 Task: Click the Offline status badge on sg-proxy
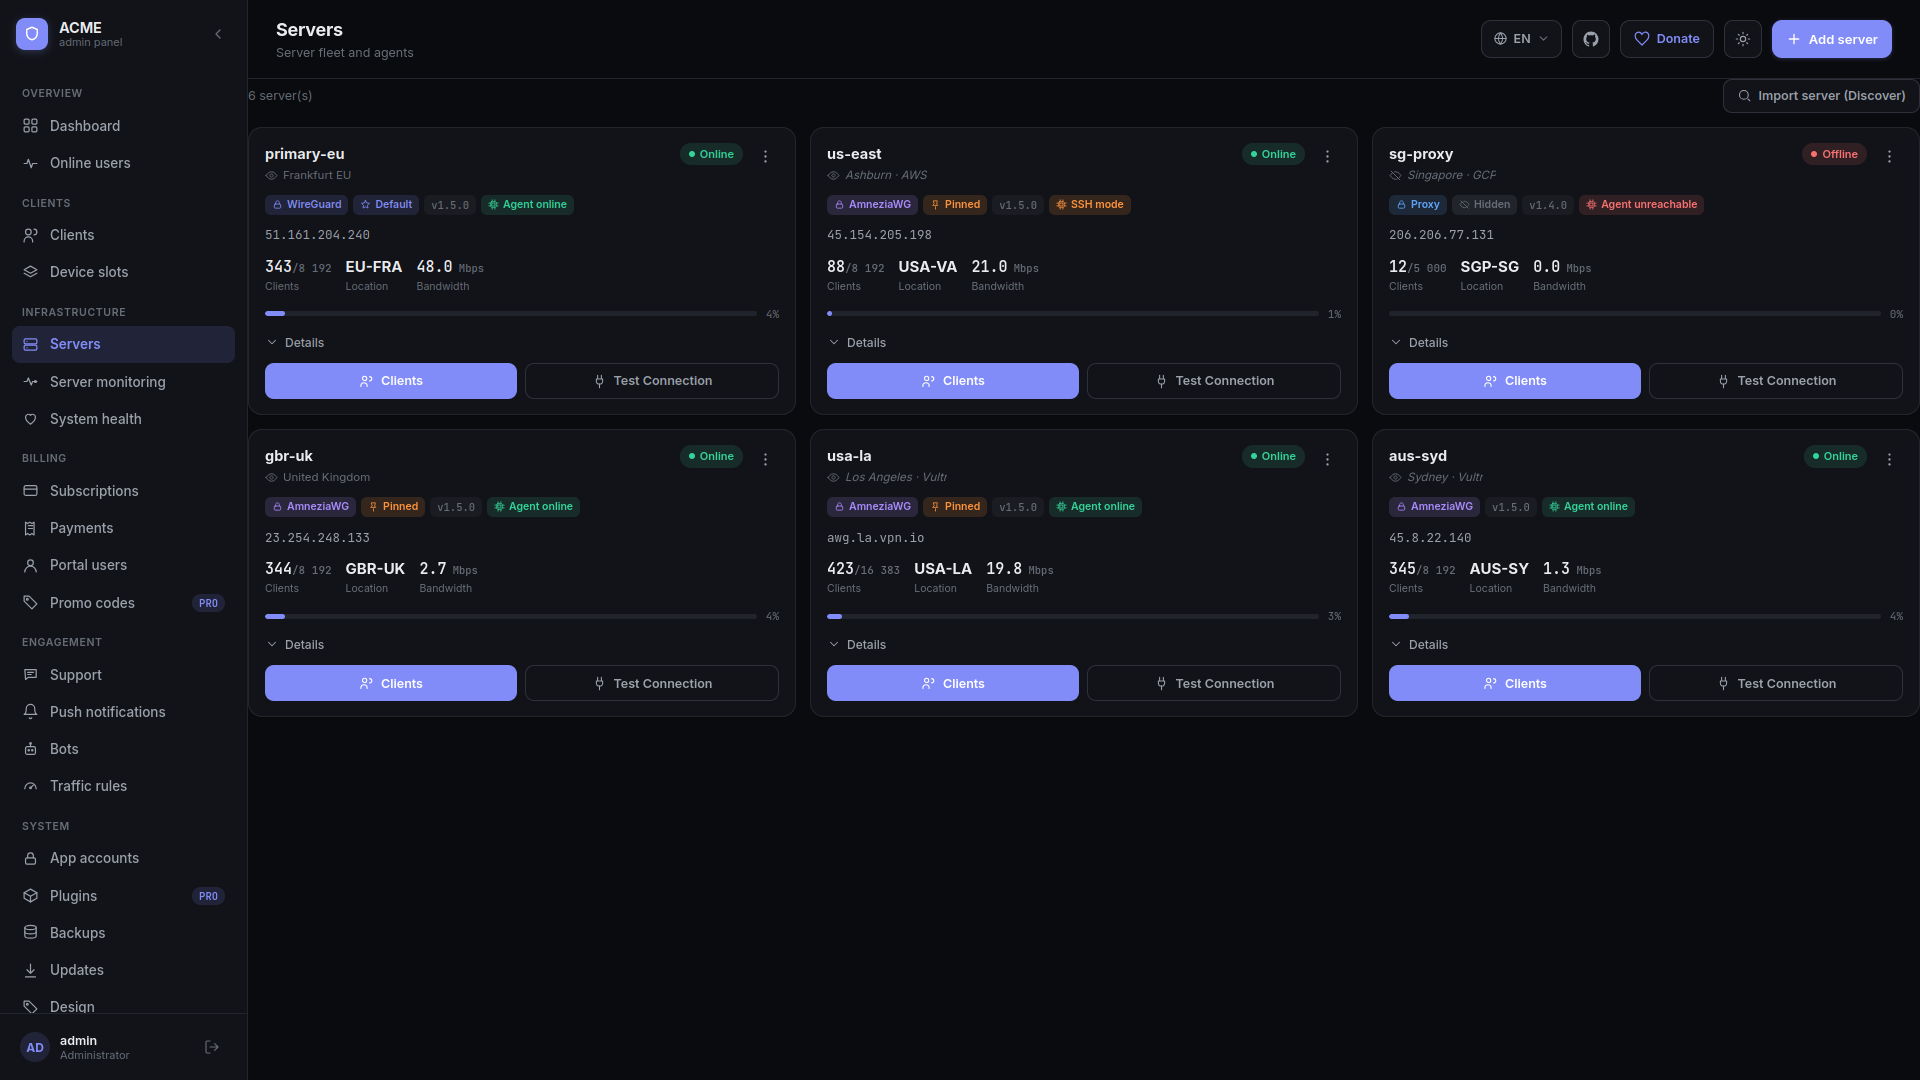click(x=1834, y=154)
